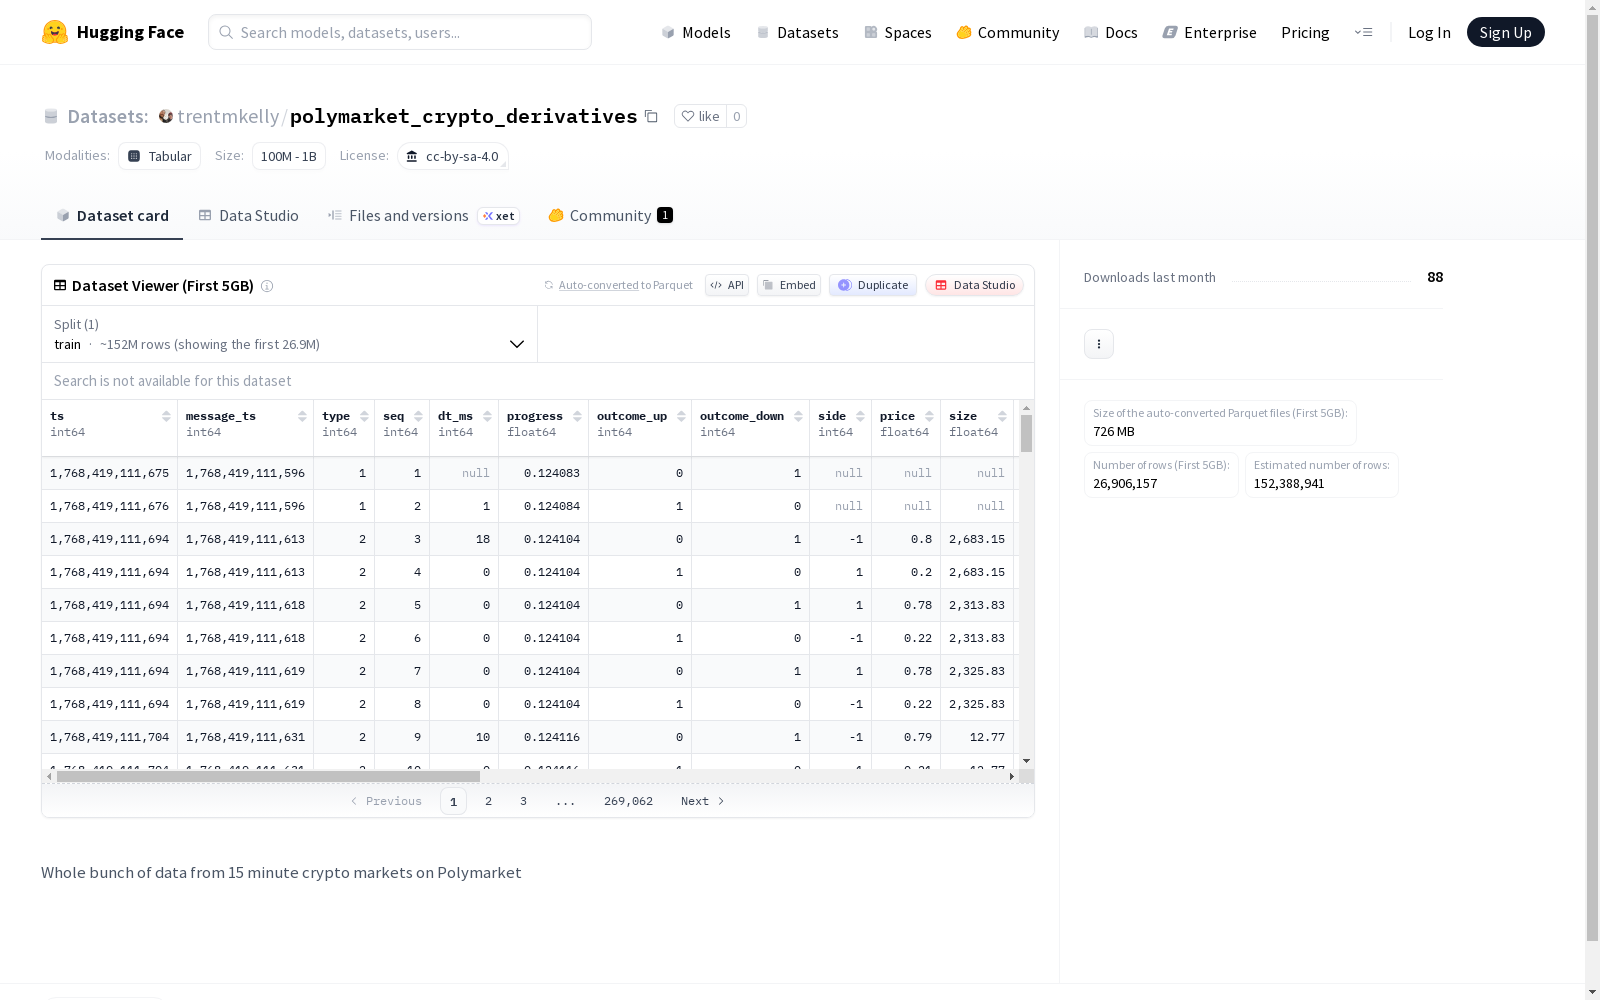Open the Enterprise navigation link
Image resolution: width=1600 pixels, height=1000 pixels.
click(x=1209, y=32)
